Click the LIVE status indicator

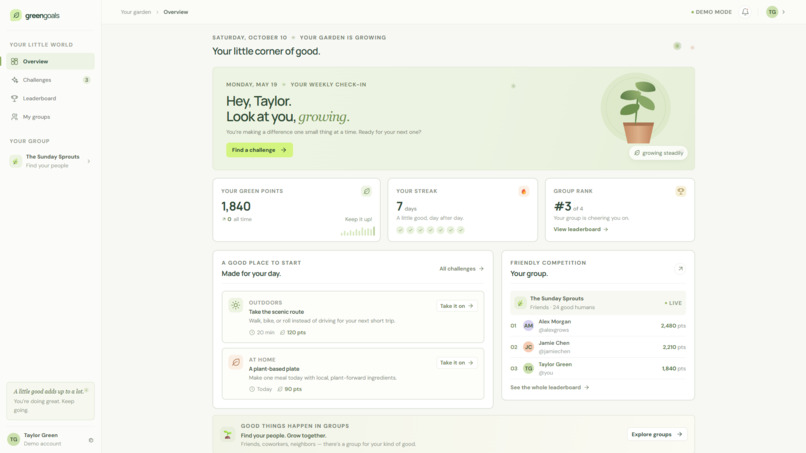tap(673, 303)
